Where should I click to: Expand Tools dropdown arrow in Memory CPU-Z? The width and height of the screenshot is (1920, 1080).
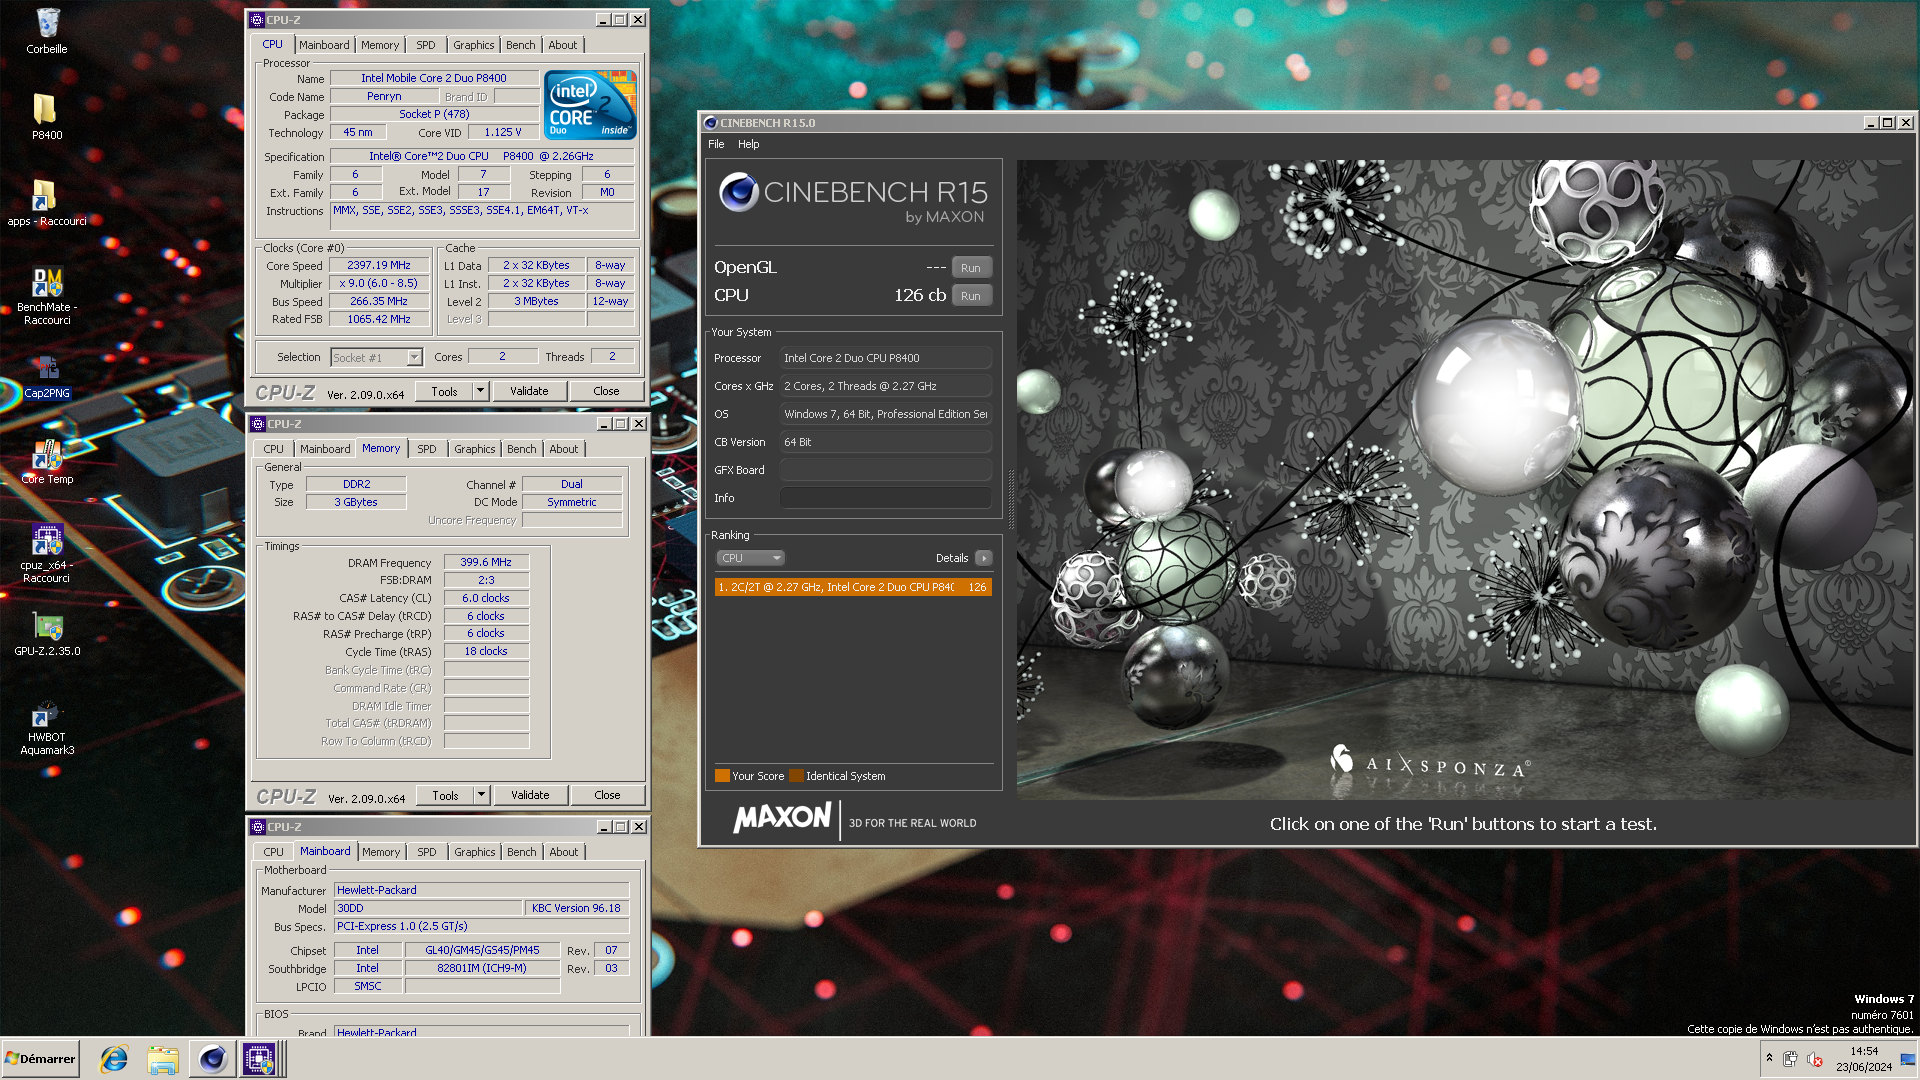pyautogui.click(x=481, y=795)
